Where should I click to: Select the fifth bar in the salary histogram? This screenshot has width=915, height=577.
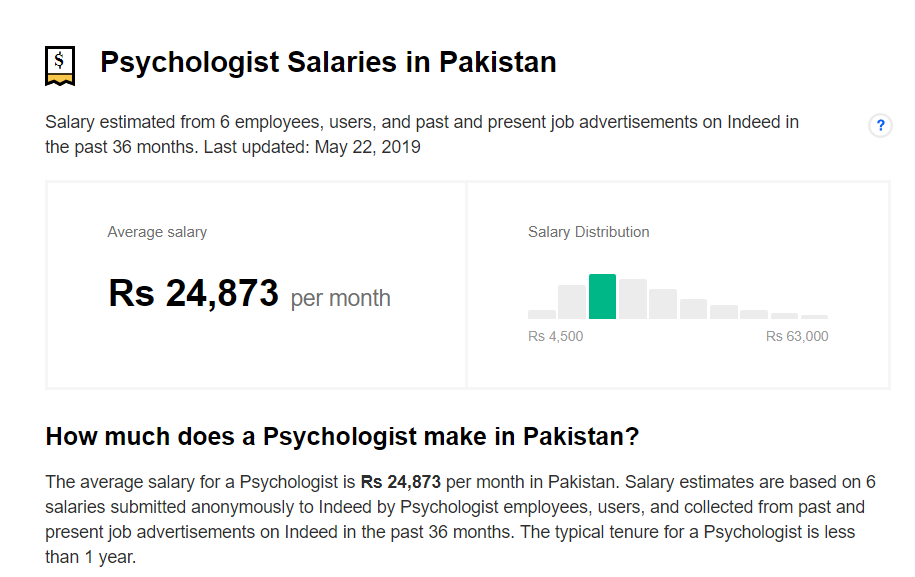[663, 304]
